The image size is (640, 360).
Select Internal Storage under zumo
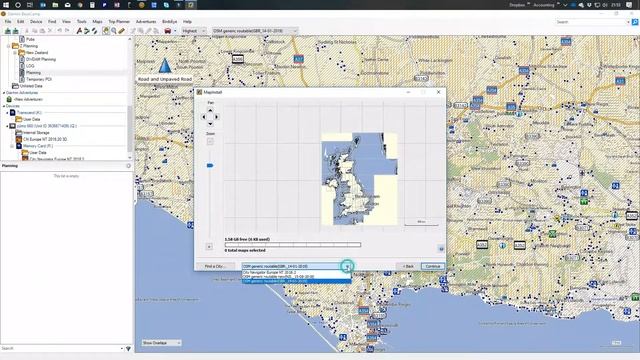point(36,133)
